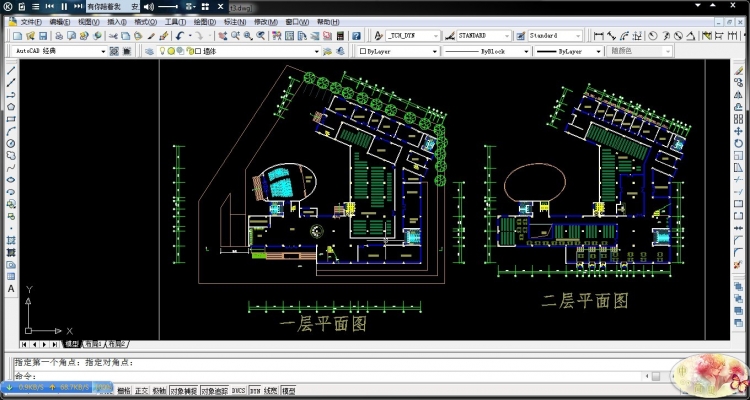The height and width of the screenshot is (400, 750).
Task: Toggle the 极轴 polar status button
Action: (x=159, y=391)
